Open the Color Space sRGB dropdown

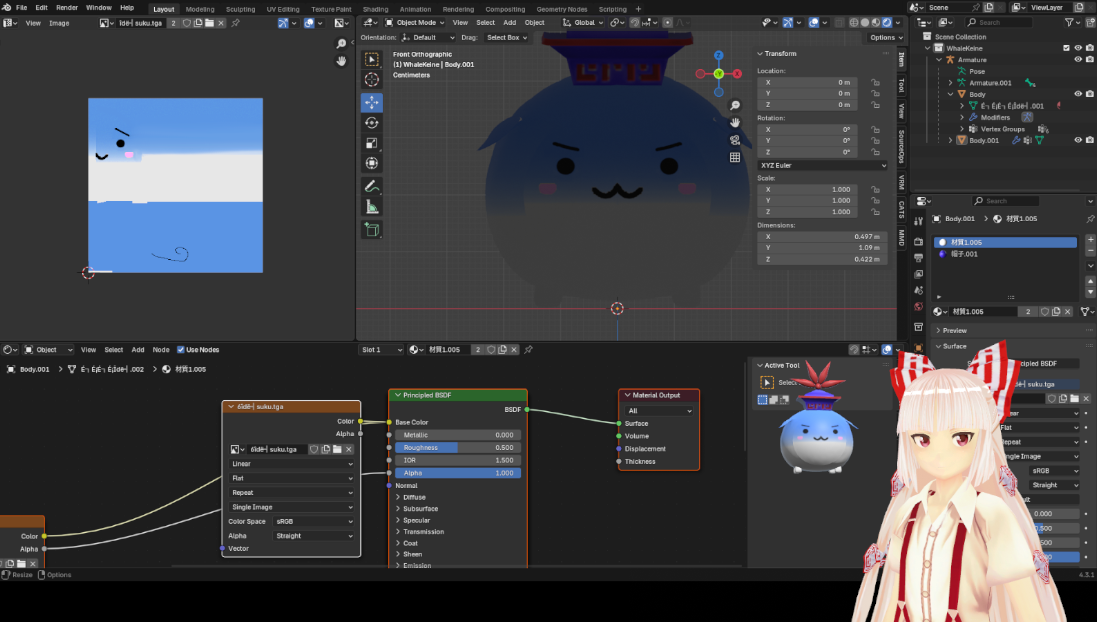(314, 522)
